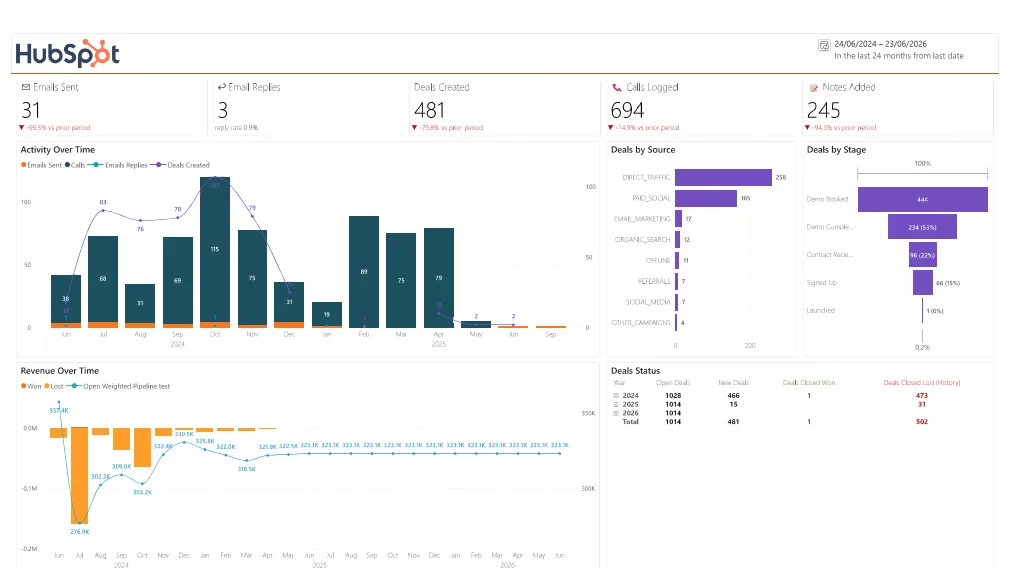The width and height of the screenshot is (1011, 568).
Task: Toggle Lost legend in Revenue chart
Action: (x=54, y=386)
